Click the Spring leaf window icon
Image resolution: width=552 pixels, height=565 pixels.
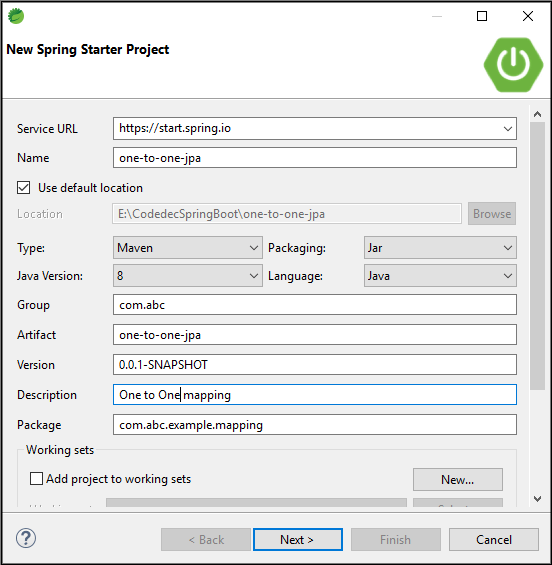click(16, 16)
